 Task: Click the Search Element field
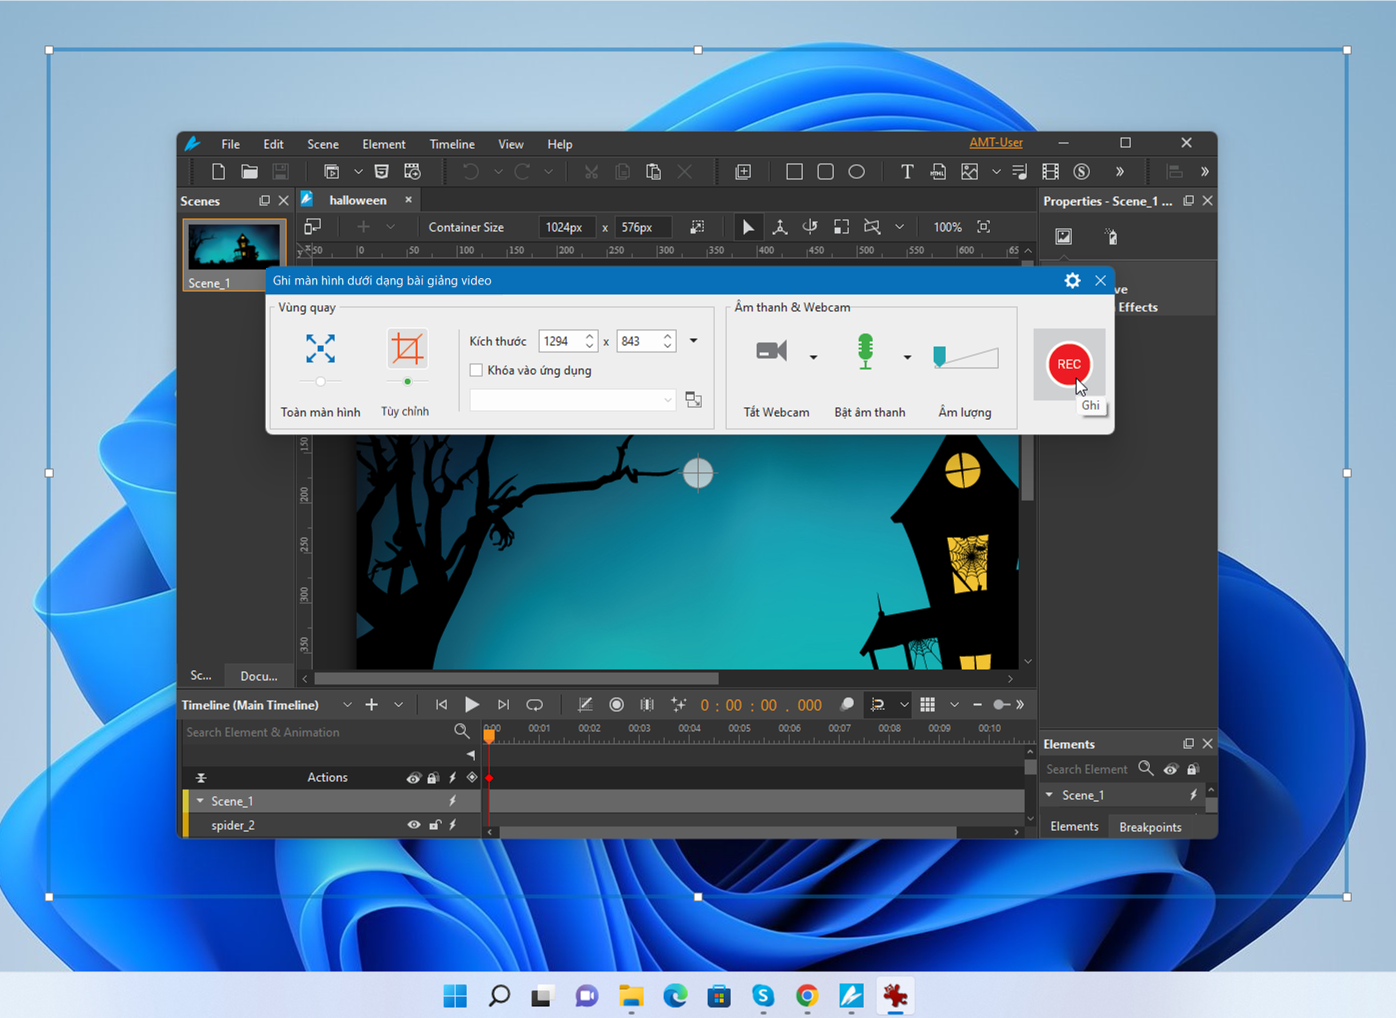[1087, 769]
